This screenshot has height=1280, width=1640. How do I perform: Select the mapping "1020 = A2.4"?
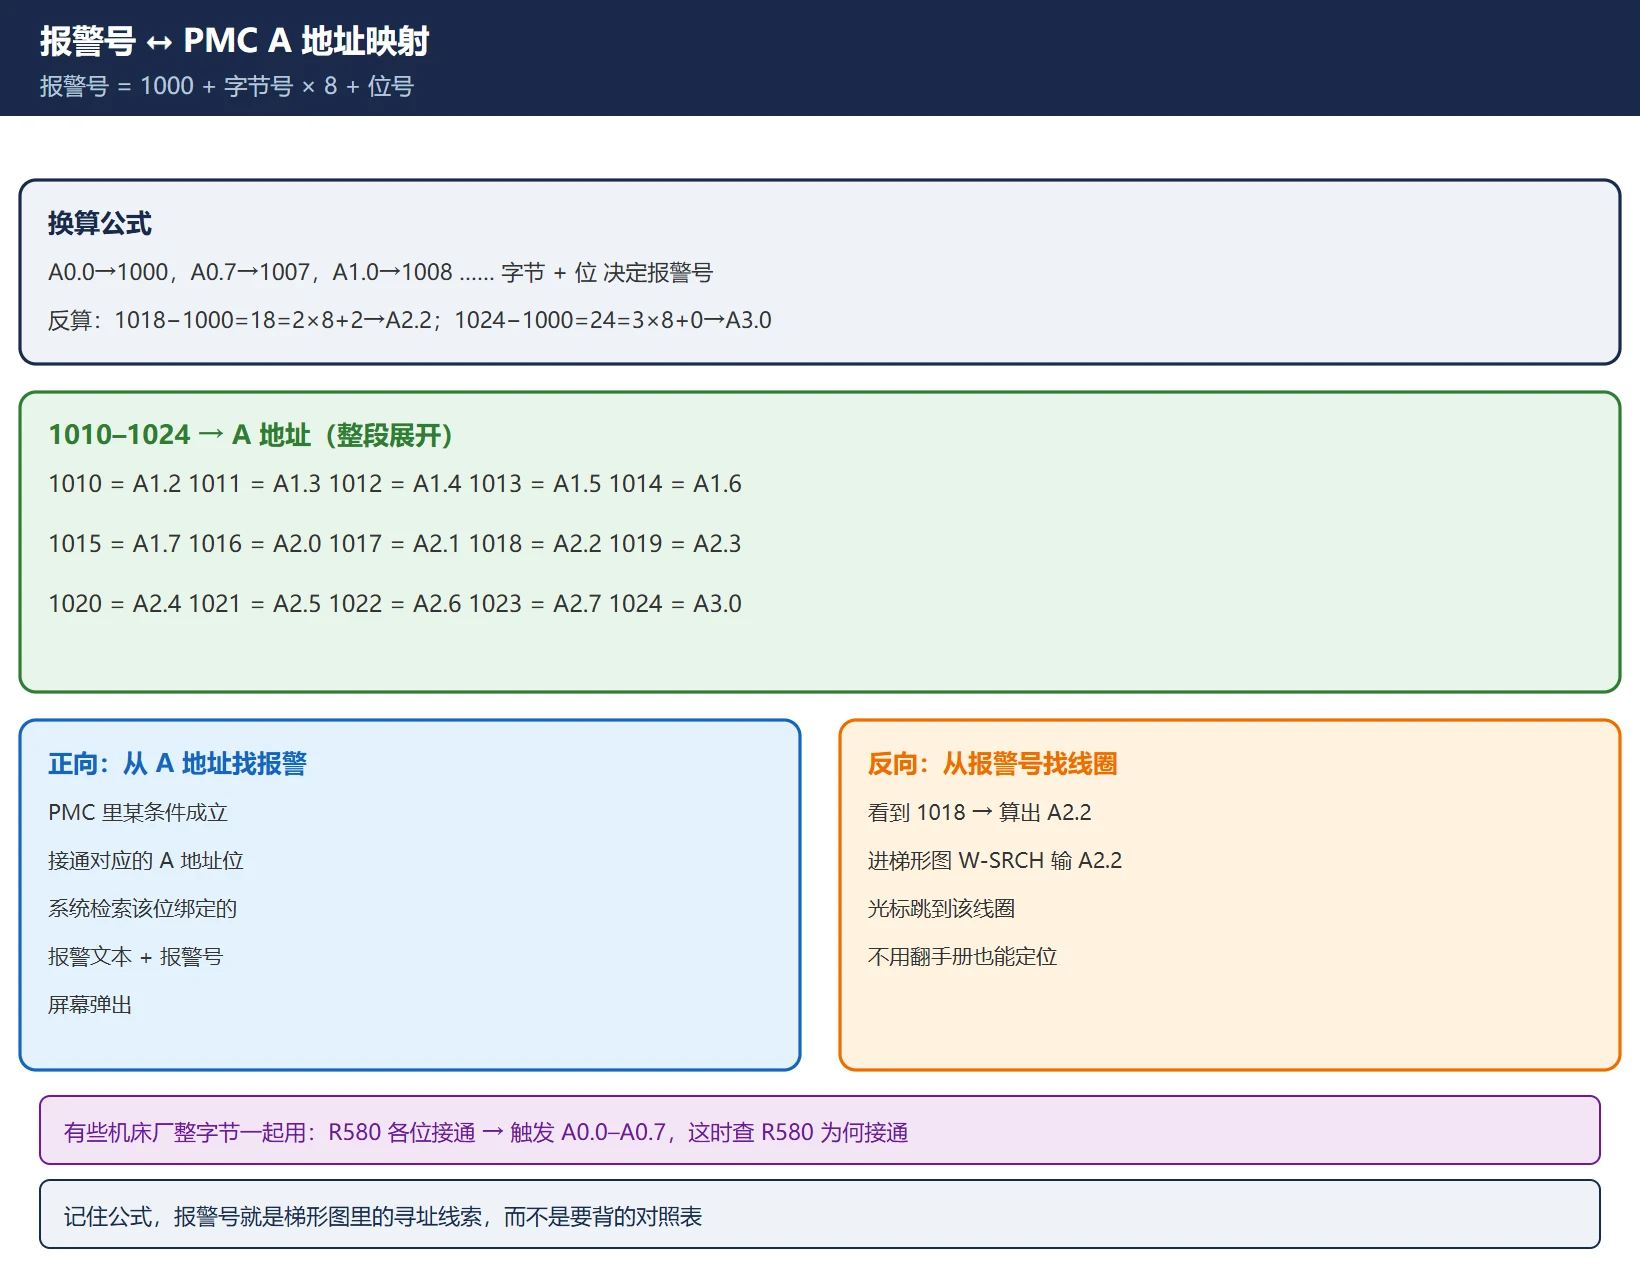click(x=115, y=604)
